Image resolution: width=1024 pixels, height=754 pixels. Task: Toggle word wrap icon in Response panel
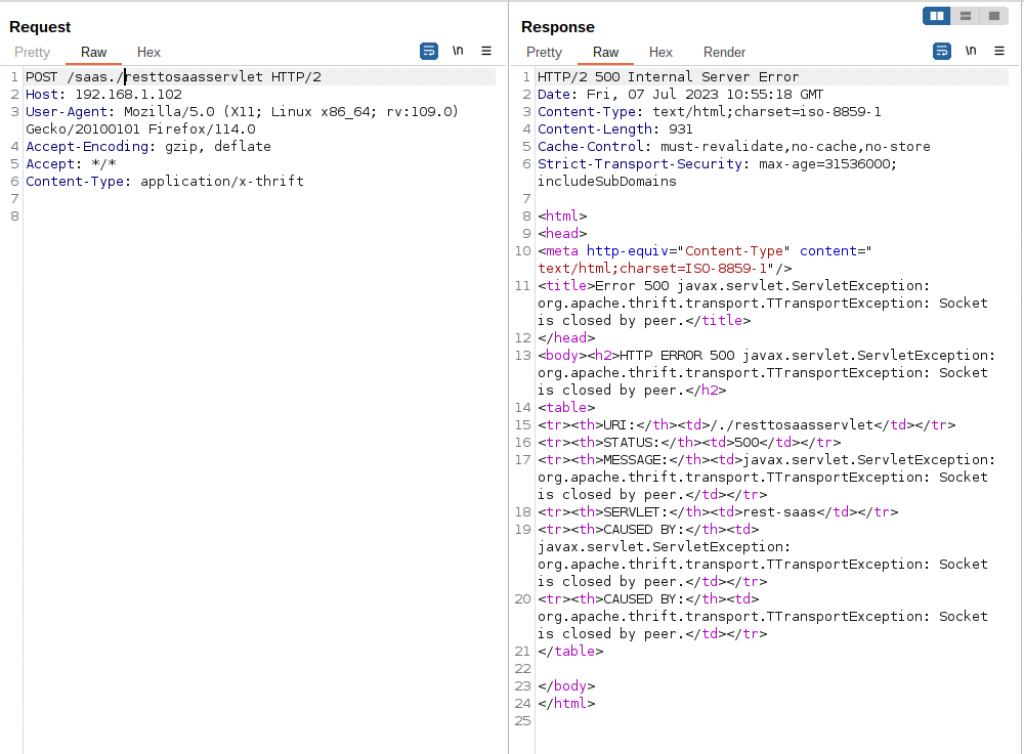click(x=941, y=51)
